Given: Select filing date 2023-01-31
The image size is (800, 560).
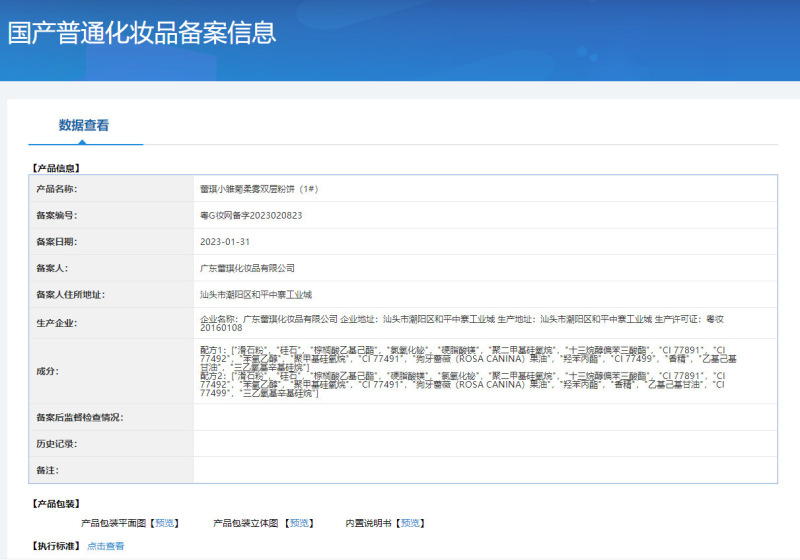Looking at the screenshot, I should [x=225, y=242].
